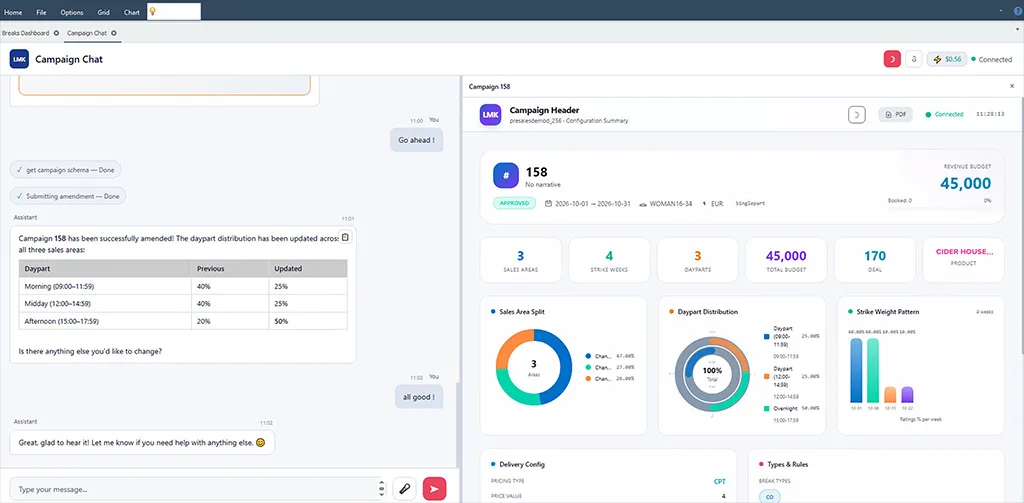The height and width of the screenshot is (503, 1024).
Task: Click the updated 50% table cell
Action: pyautogui.click(x=308, y=321)
